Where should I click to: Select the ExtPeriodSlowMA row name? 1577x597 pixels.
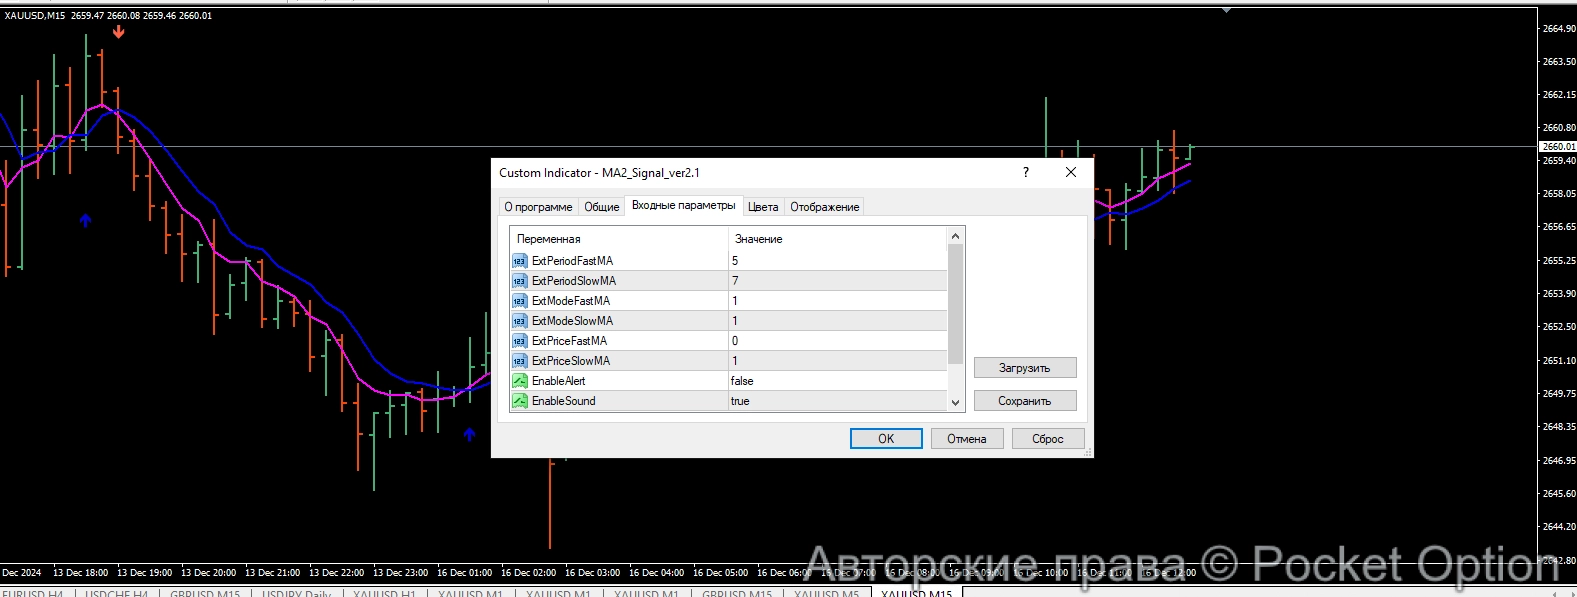click(574, 281)
